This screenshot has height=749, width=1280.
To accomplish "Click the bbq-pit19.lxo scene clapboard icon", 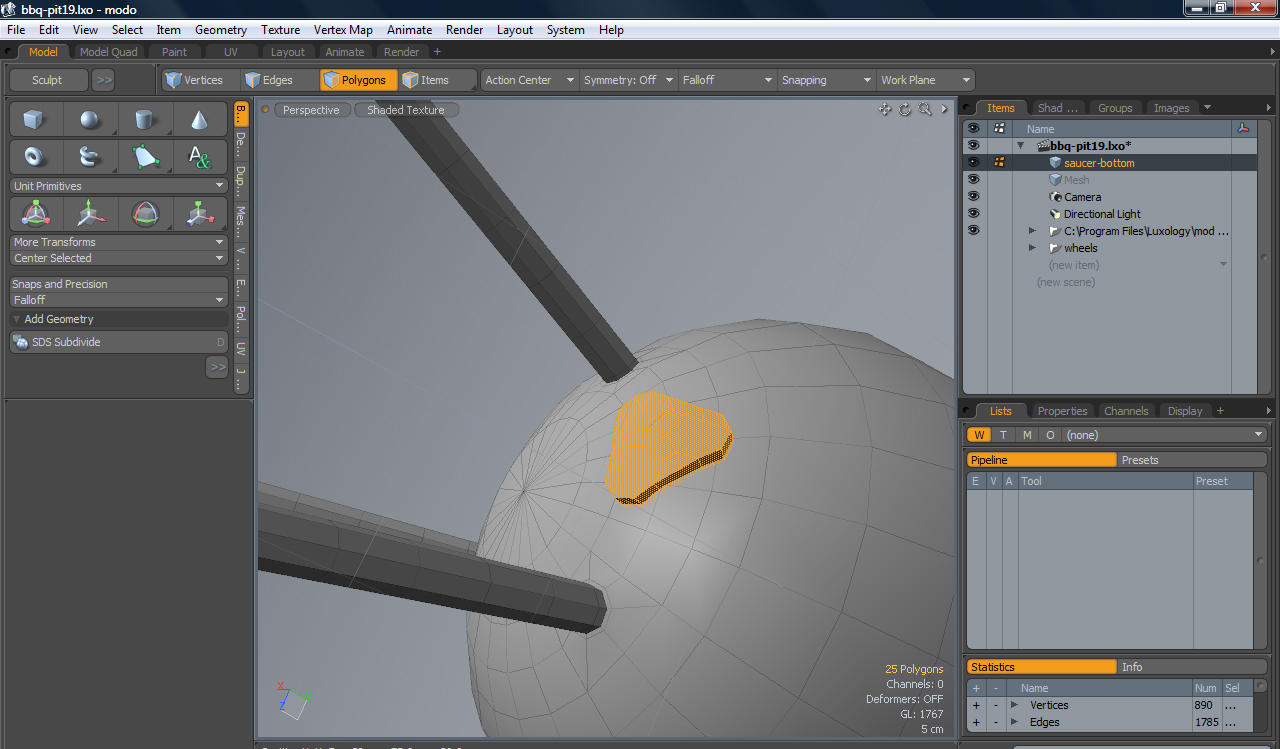I will [x=1043, y=146].
